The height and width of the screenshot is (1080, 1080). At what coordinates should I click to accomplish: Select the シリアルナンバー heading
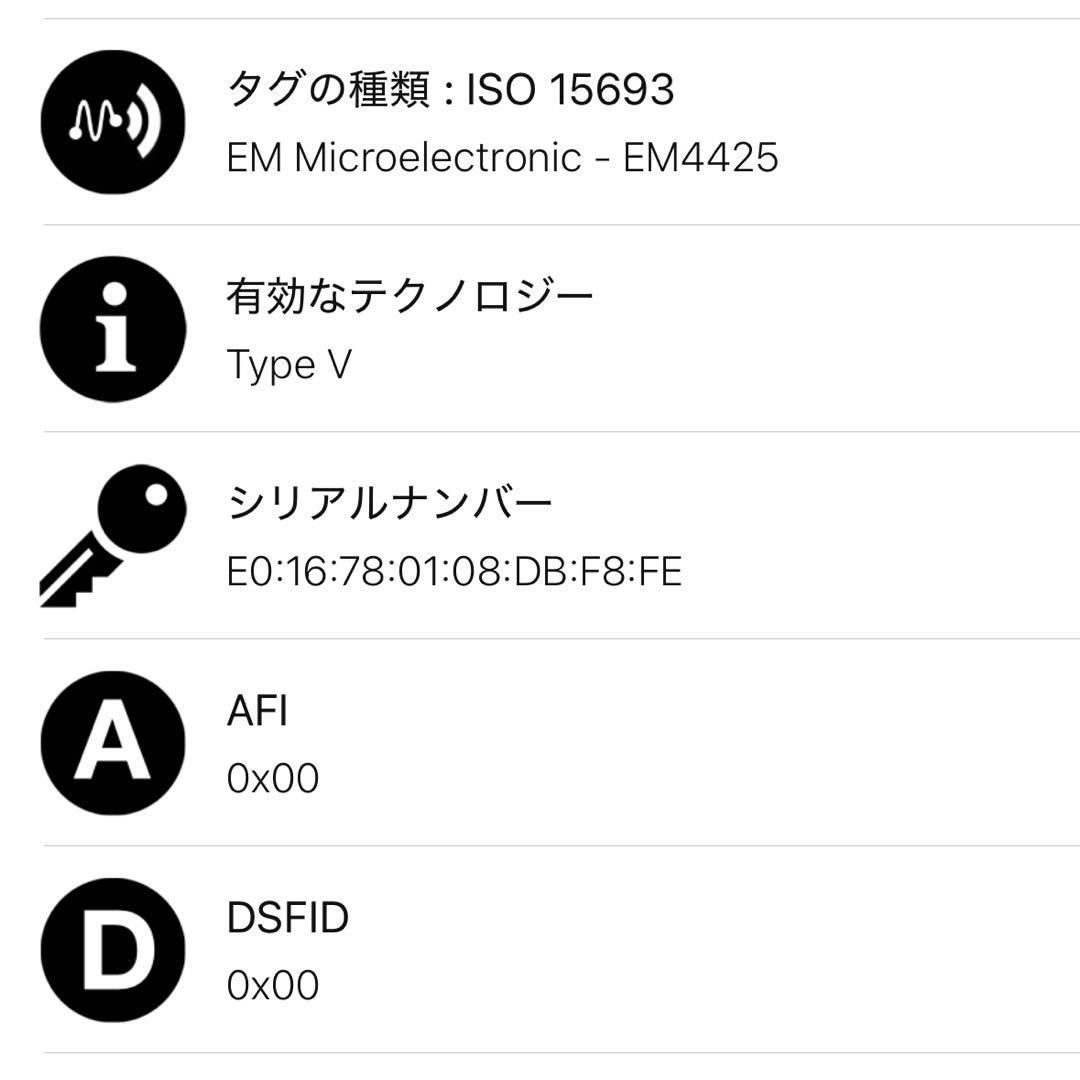tap(390, 504)
